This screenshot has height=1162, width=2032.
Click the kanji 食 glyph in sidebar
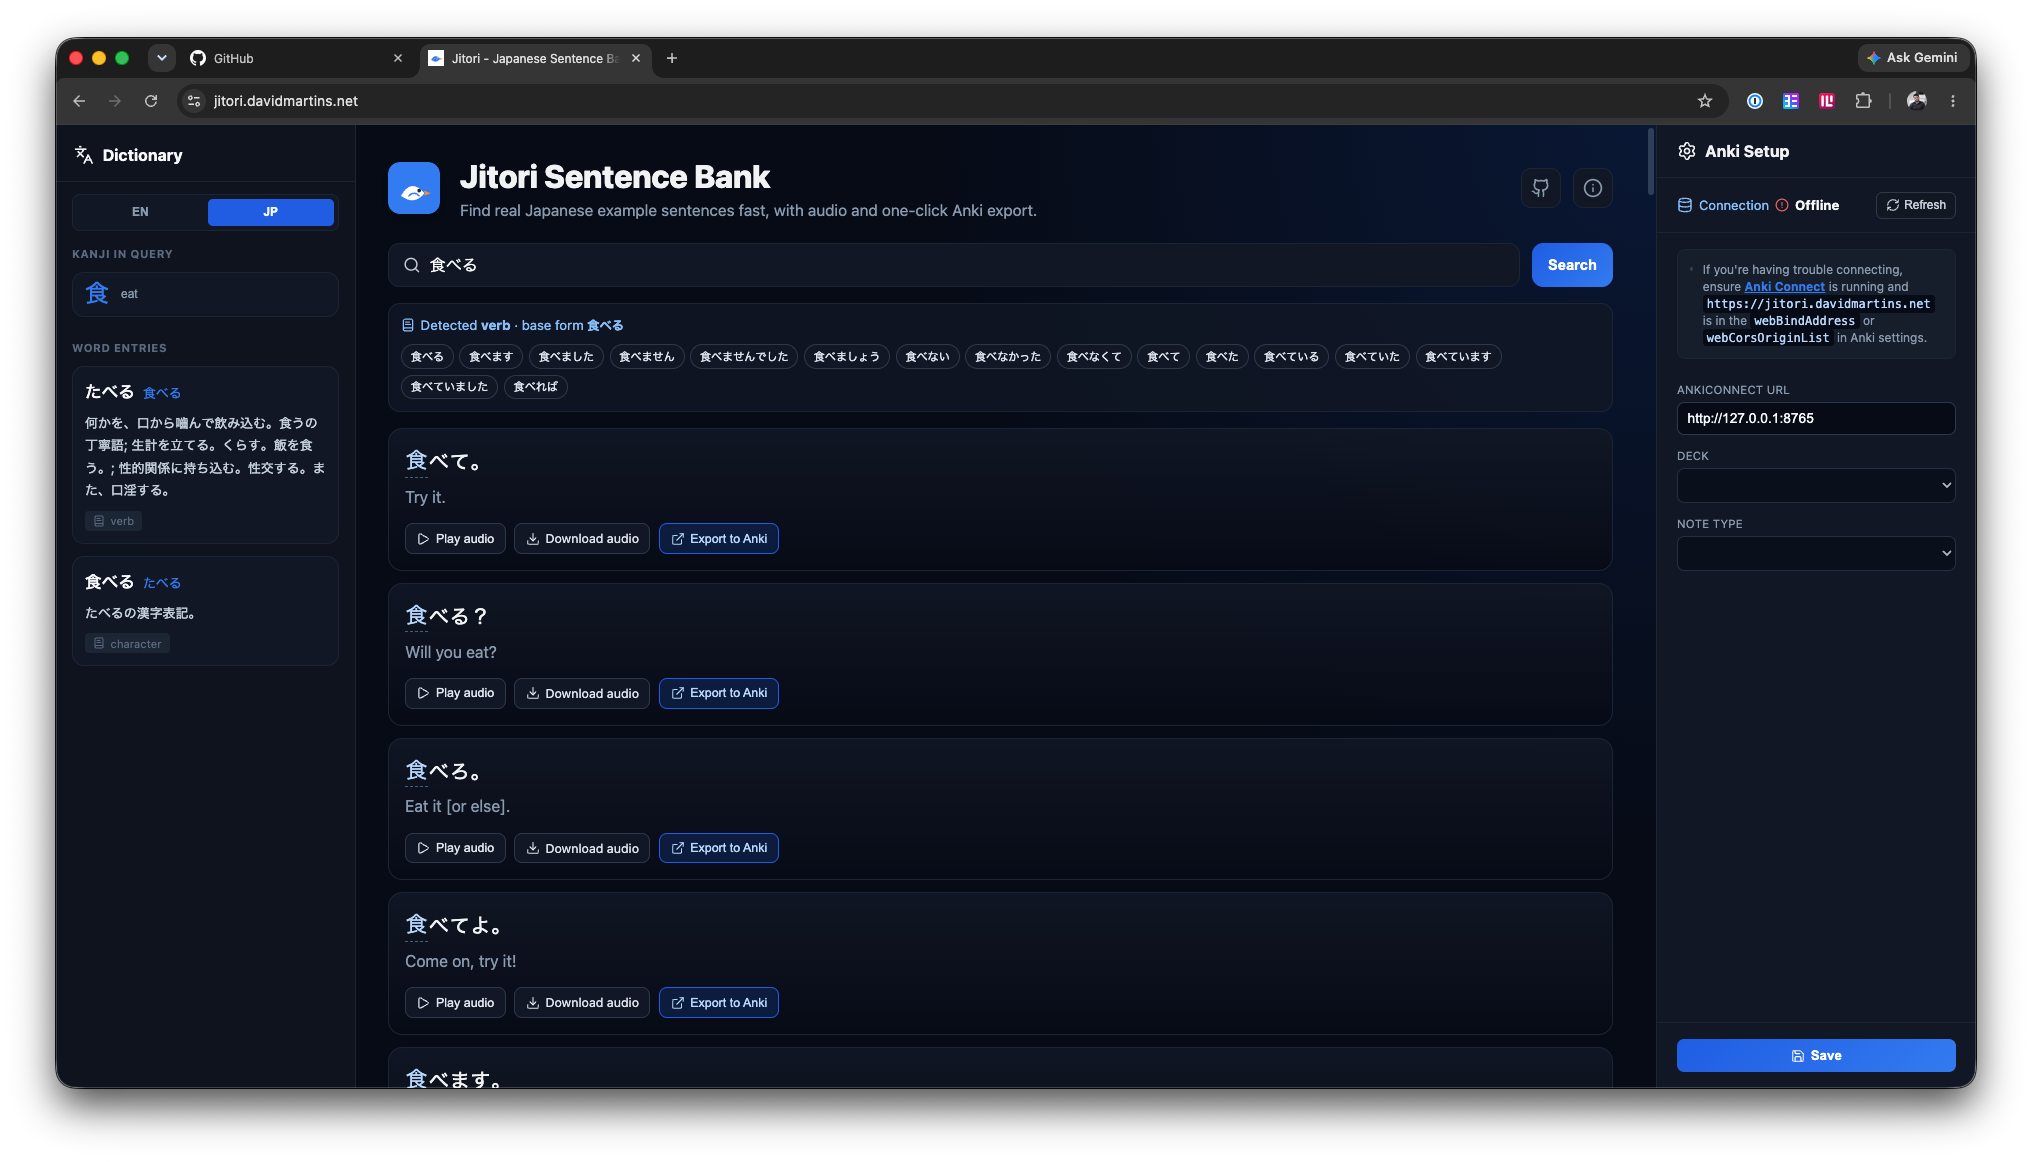click(97, 294)
